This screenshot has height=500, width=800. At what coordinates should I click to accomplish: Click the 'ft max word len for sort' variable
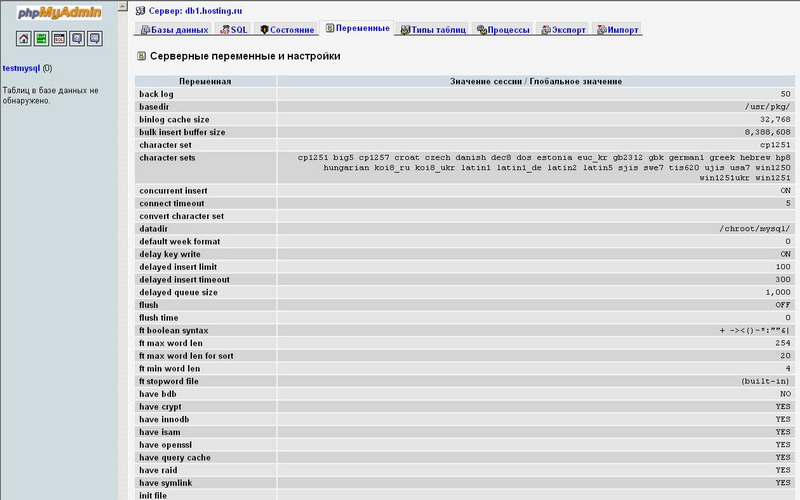[186, 356]
